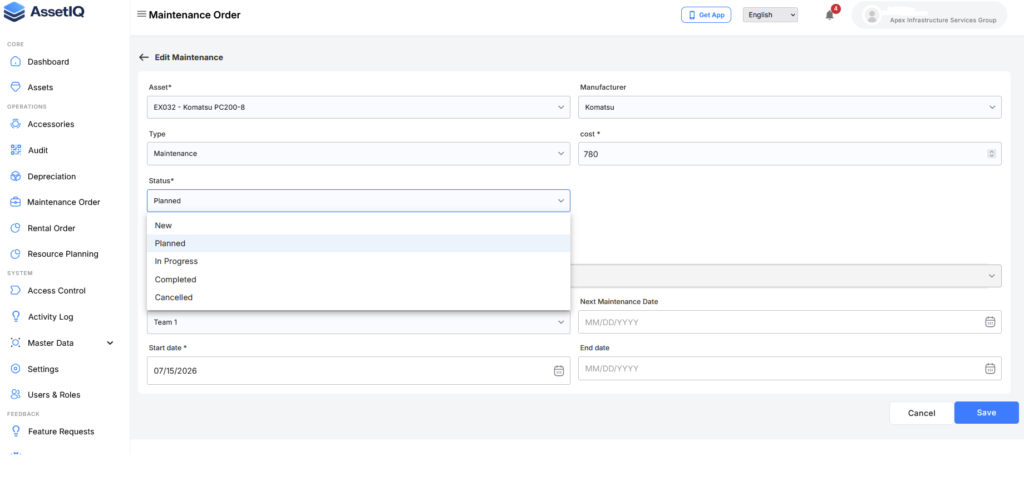The height and width of the screenshot is (485, 1024).
Task: Open the Next Maintenance Date calendar icon
Action: [x=990, y=322]
